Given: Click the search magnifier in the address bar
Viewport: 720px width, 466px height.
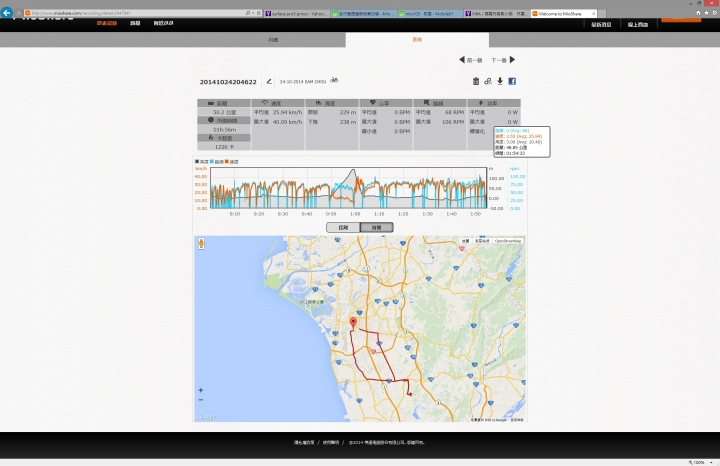Looking at the screenshot, I should 248,13.
